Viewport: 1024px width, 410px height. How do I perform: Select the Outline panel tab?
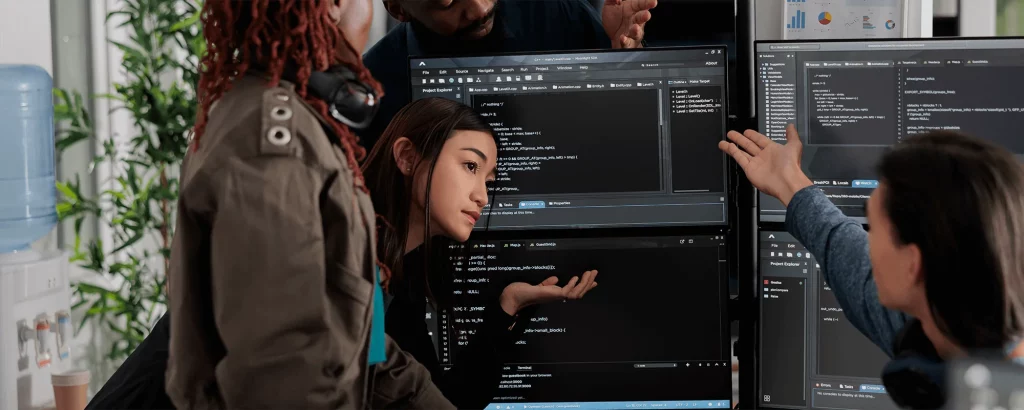click(x=677, y=82)
